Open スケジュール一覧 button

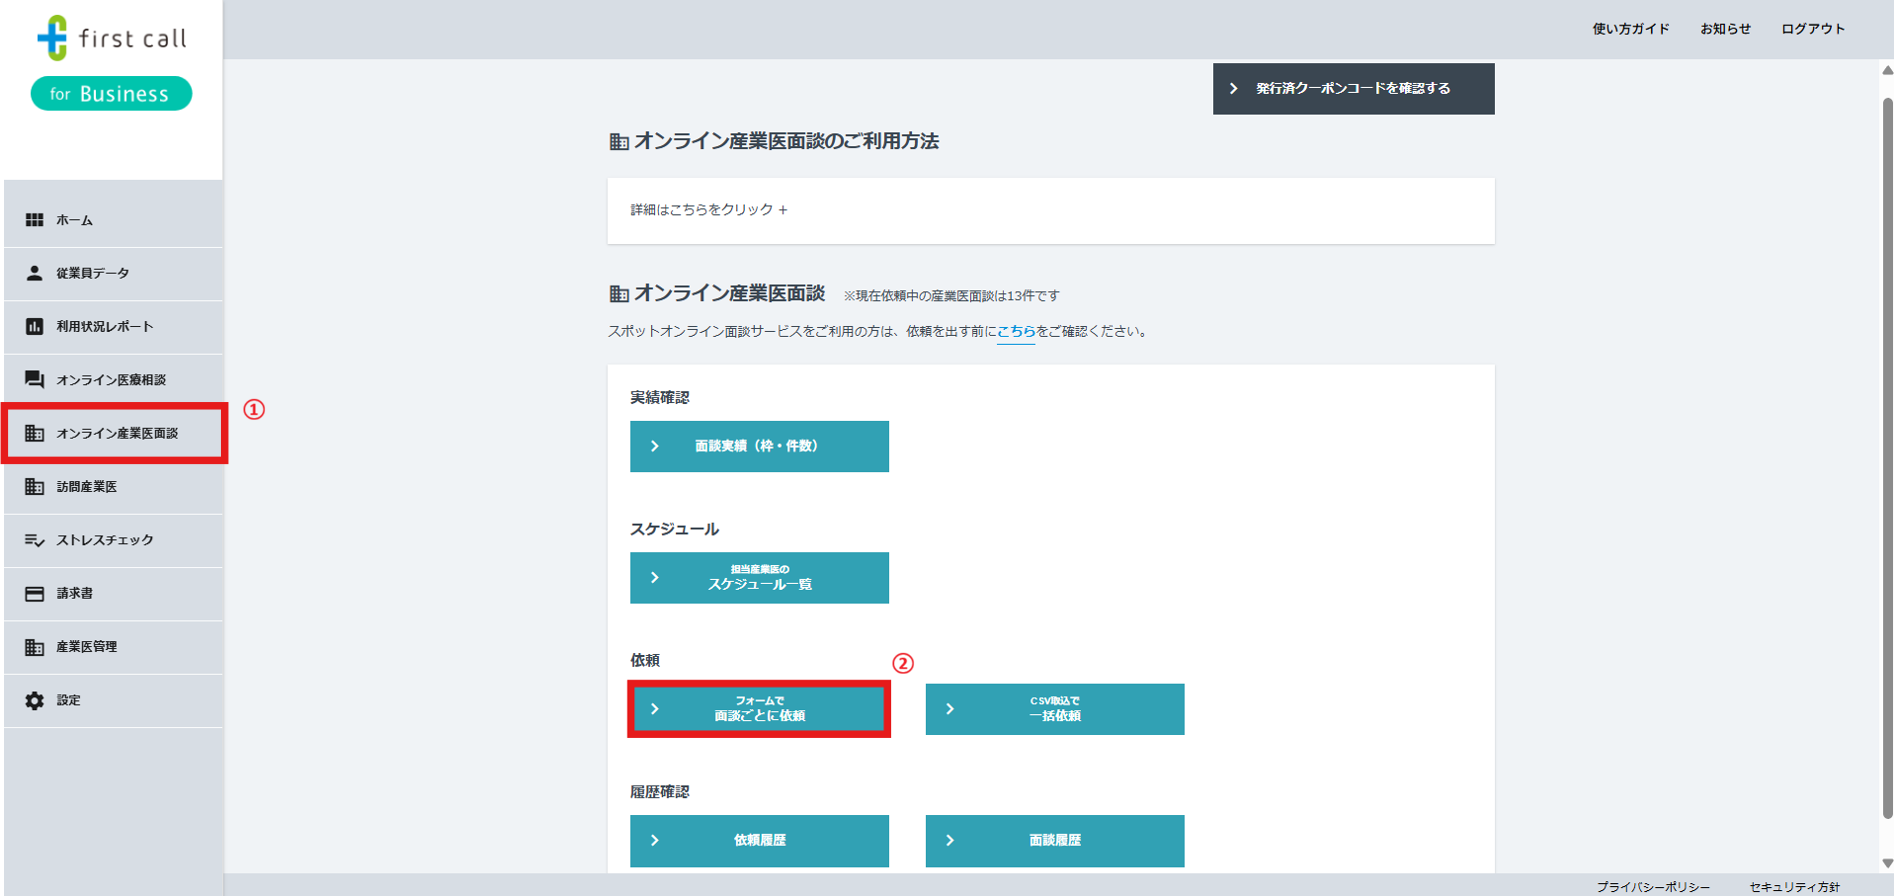[759, 578]
